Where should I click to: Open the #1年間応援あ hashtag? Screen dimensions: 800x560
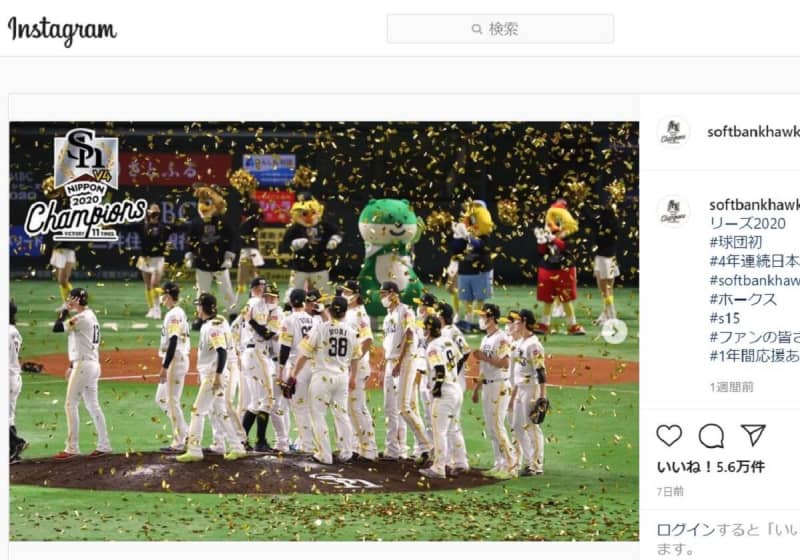click(x=754, y=355)
